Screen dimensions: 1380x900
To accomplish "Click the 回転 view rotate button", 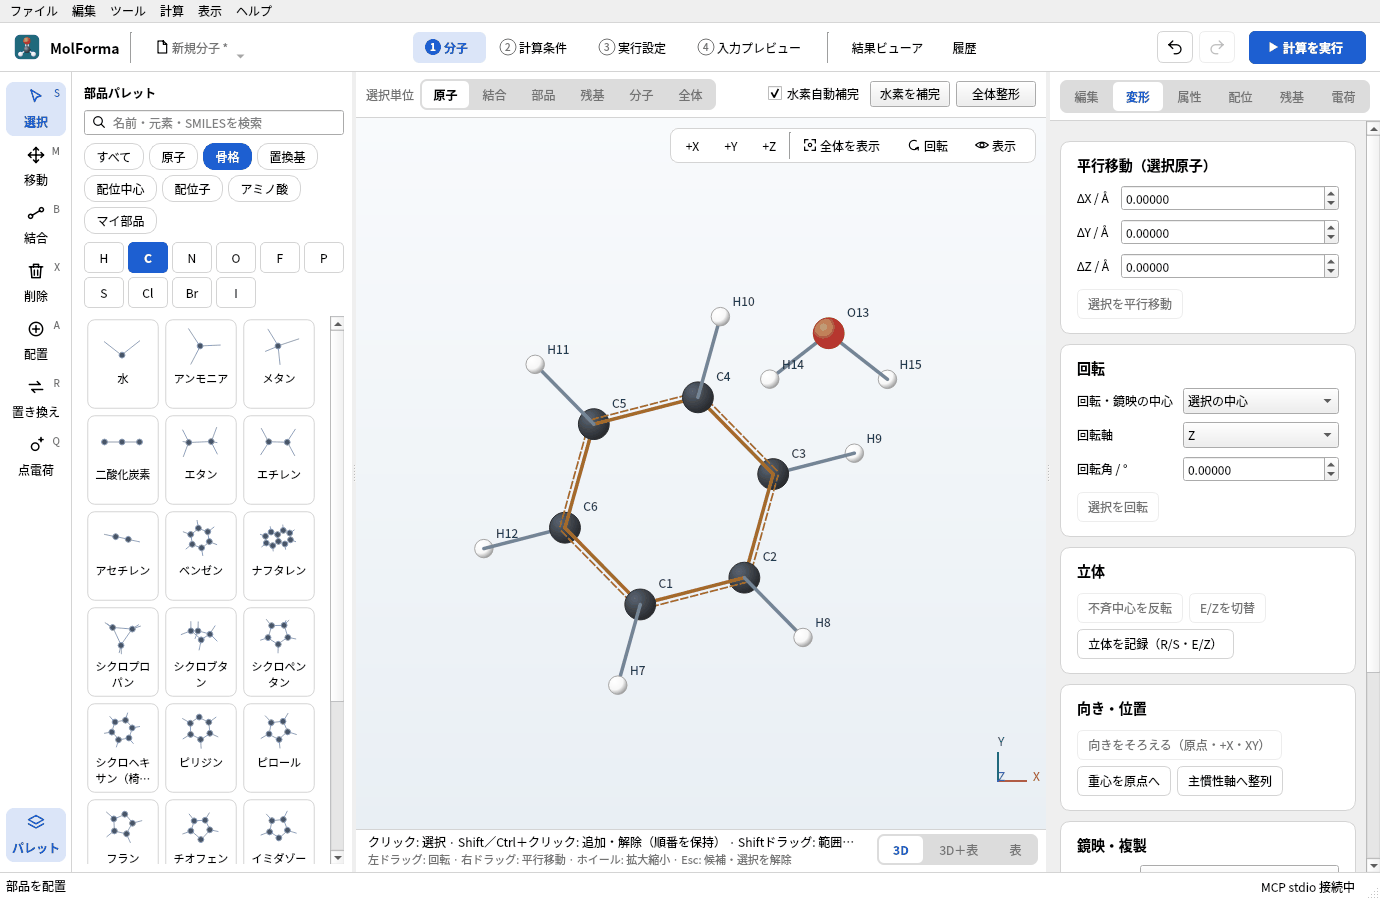I will (x=928, y=146).
